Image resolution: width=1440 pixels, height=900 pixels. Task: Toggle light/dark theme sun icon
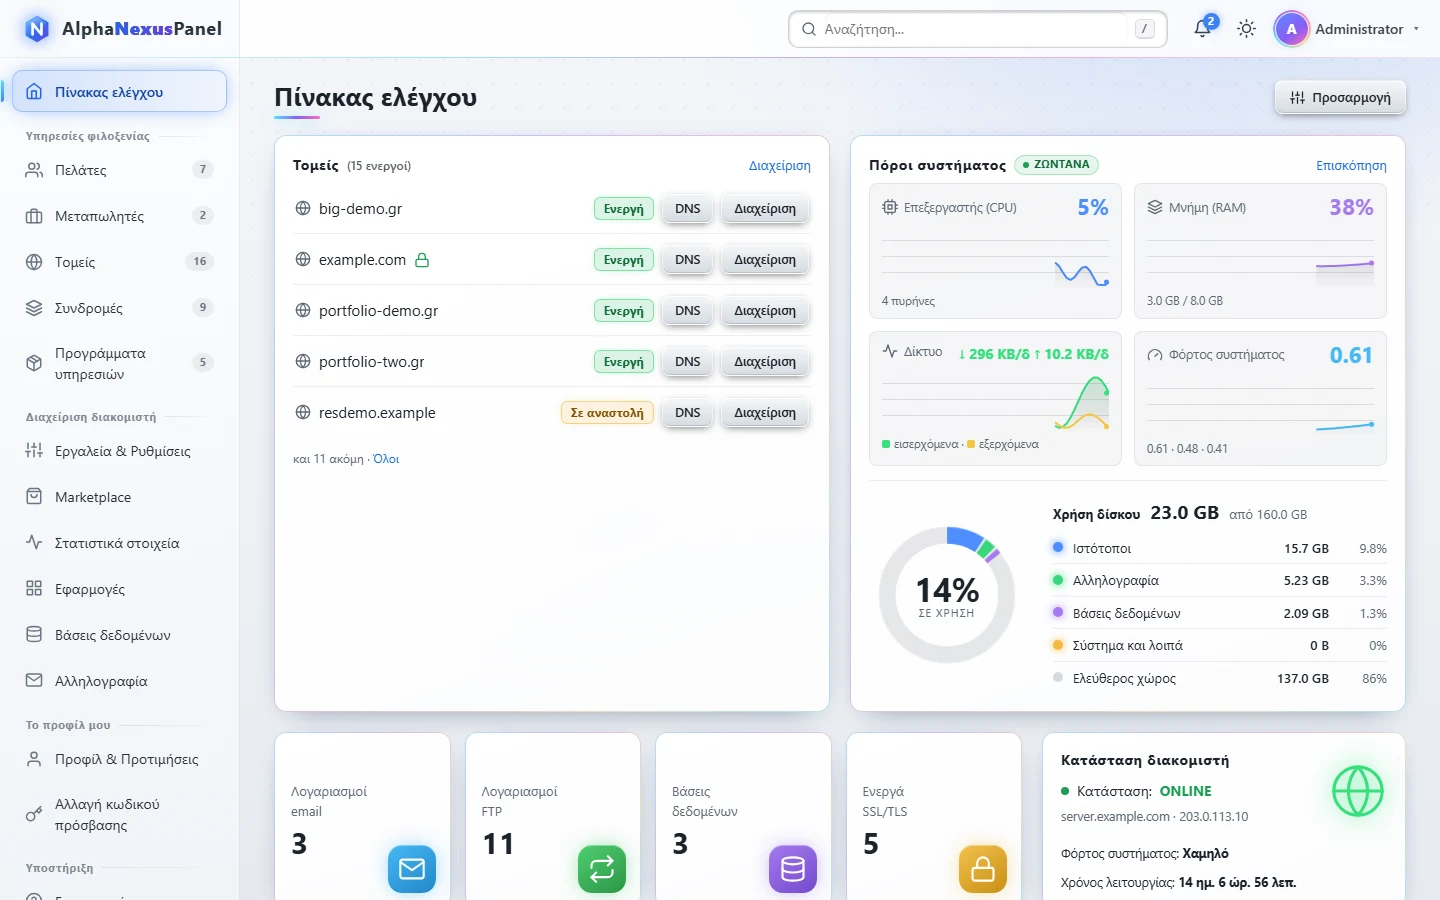(1246, 29)
